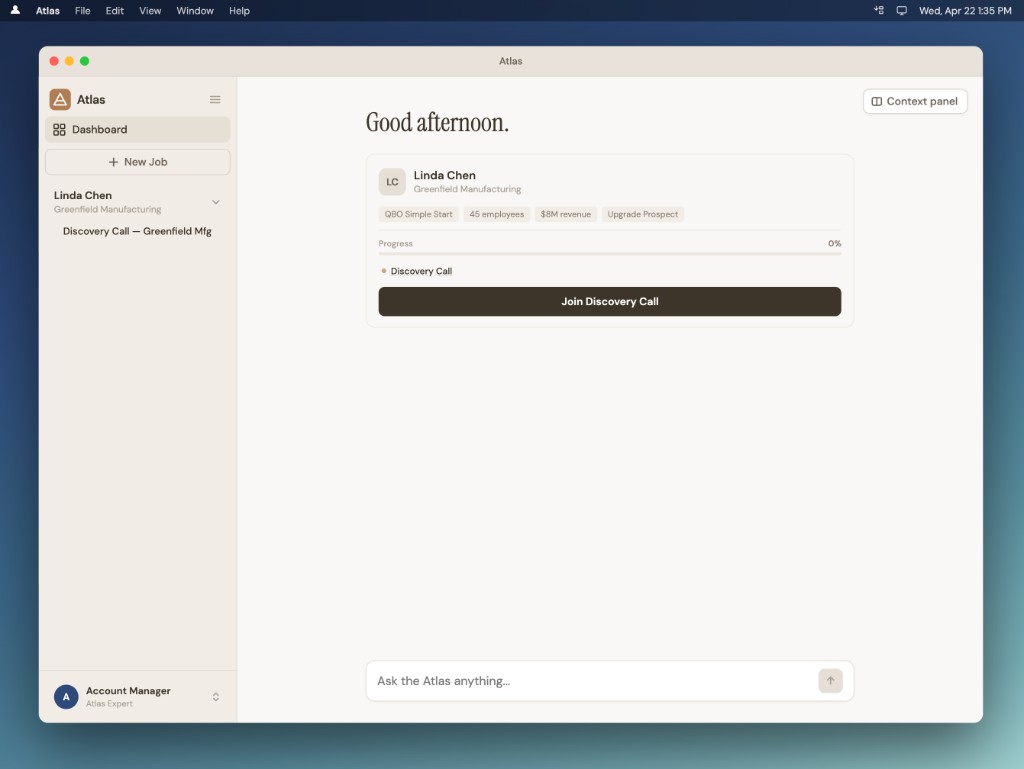The width and height of the screenshot is (1024, 769).
Task: Open the Edit menu
Action: [115, 10]
